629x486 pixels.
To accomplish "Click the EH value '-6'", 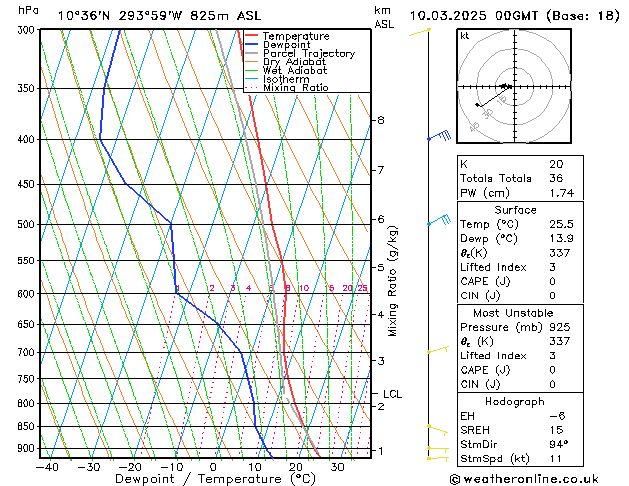I will point(557,416).
